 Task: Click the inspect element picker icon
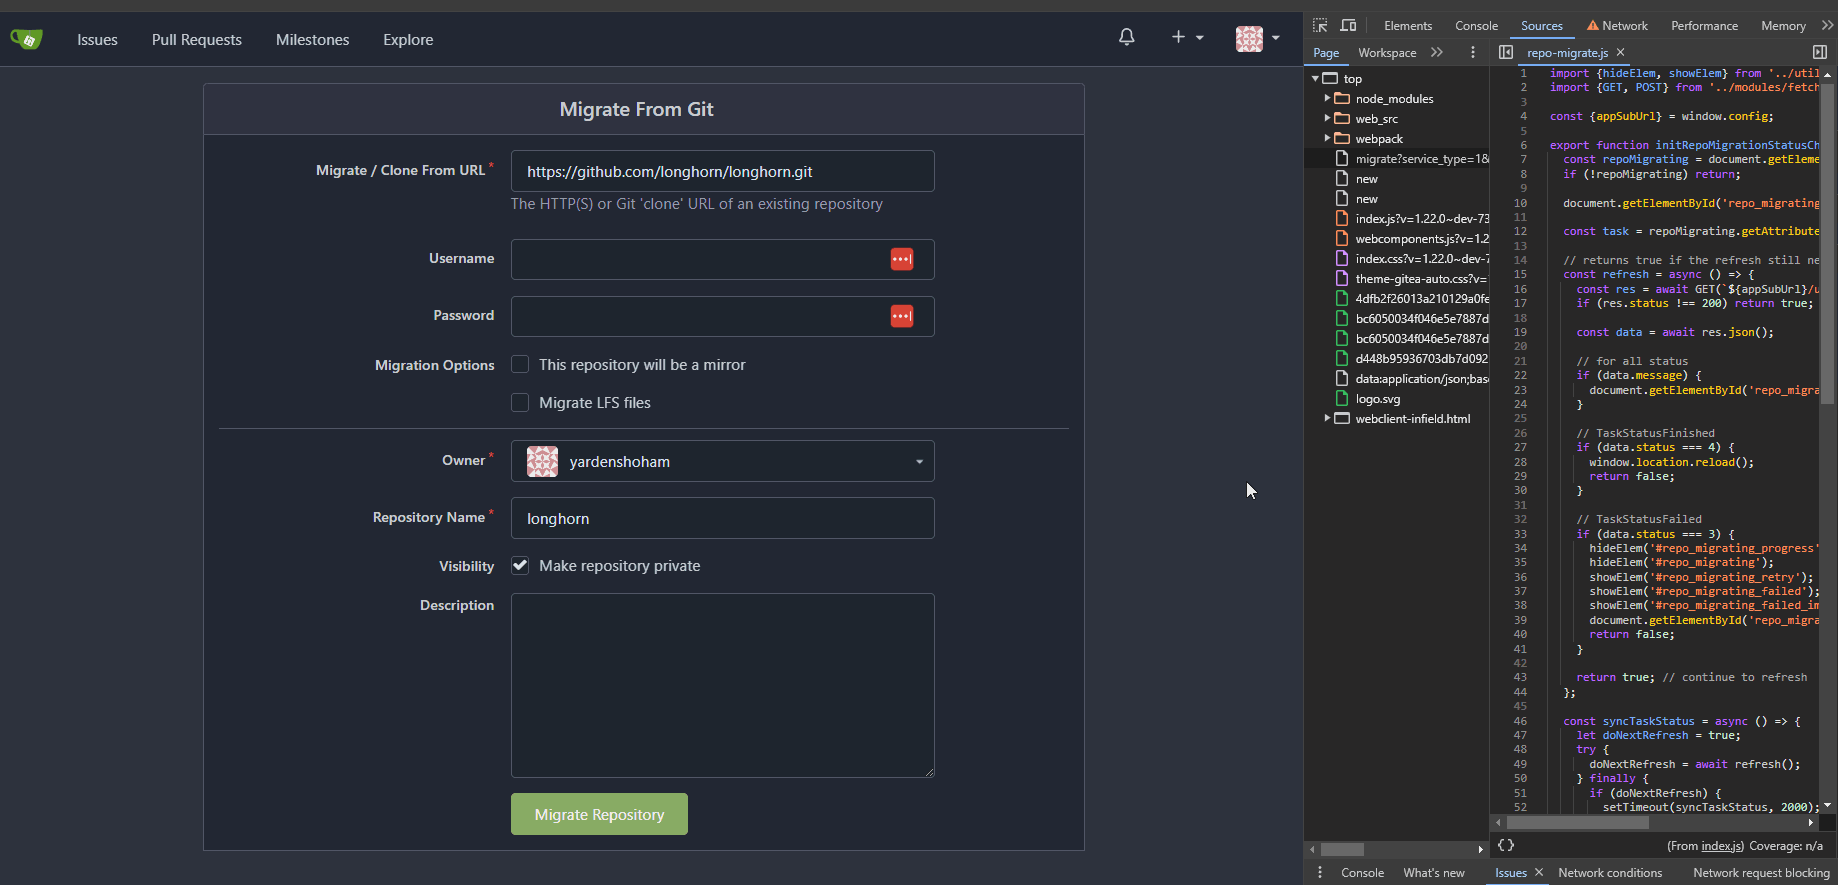tap(1320, 25)
